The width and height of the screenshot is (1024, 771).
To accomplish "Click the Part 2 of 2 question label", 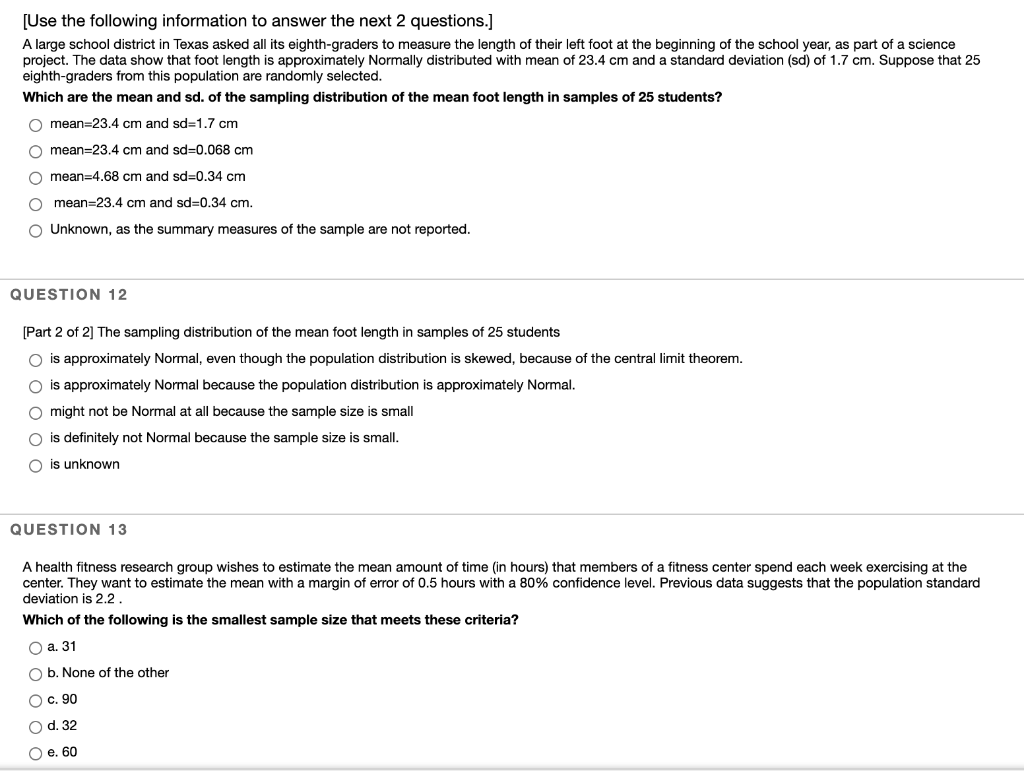I will [290, 332].
